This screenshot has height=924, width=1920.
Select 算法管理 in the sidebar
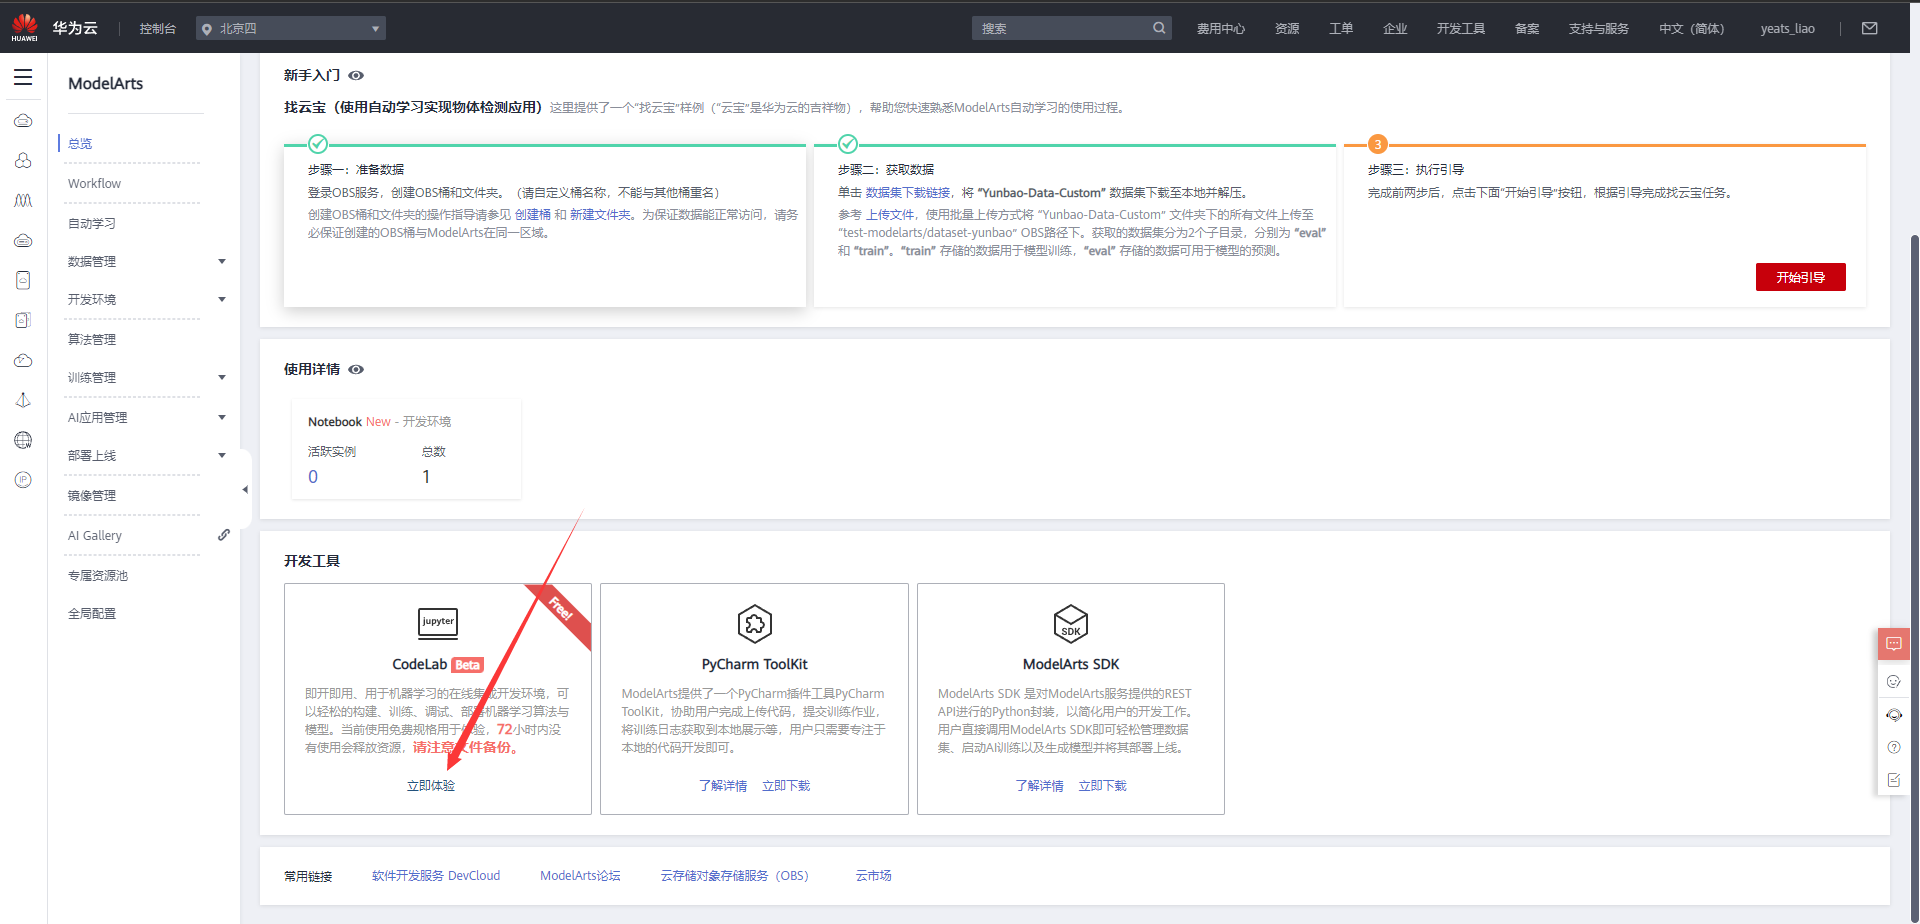pos(92,340)
